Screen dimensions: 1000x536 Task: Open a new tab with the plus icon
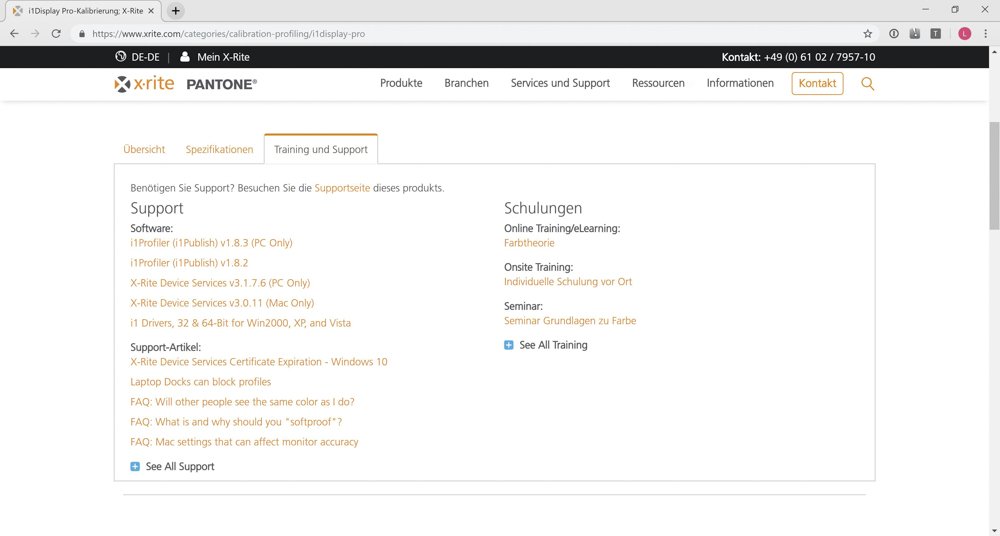[176, 10]
